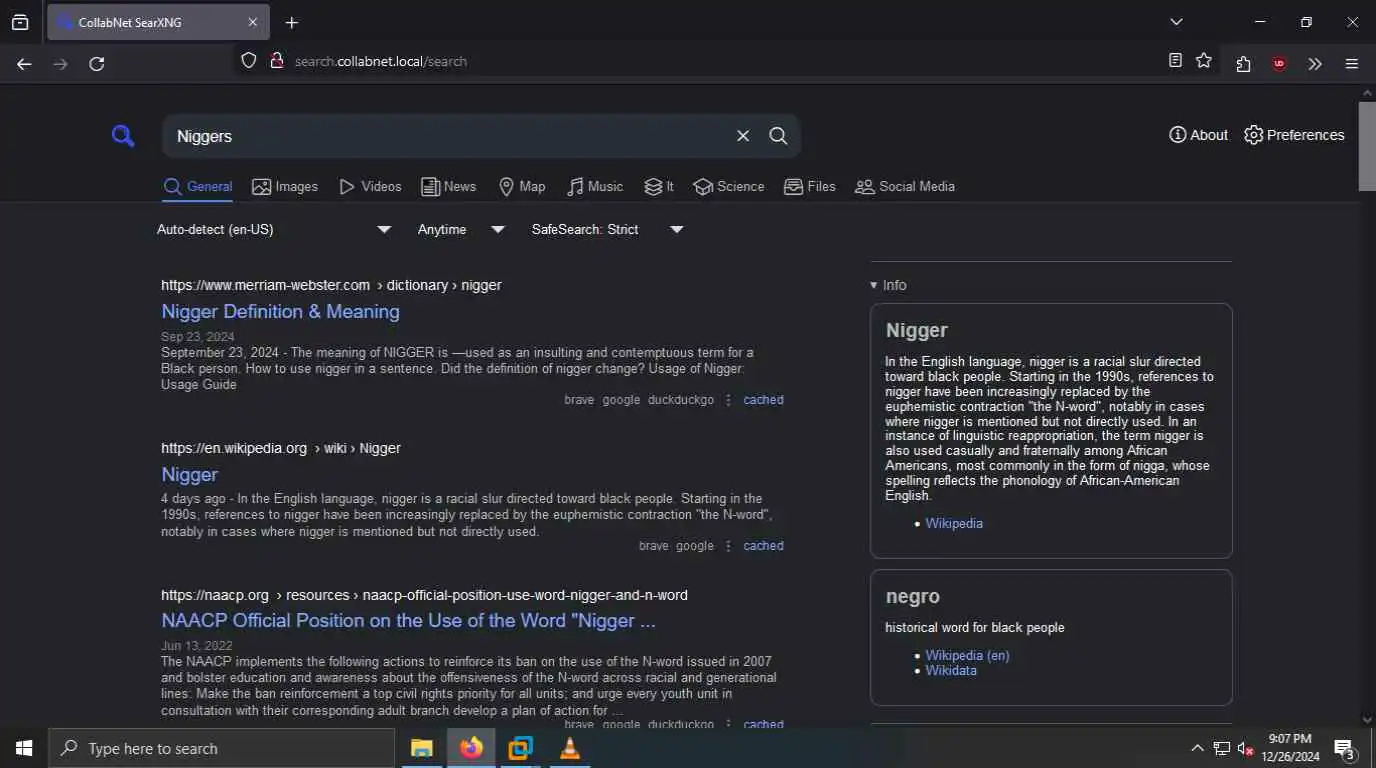Screen dimensions: 1376x768
Task: Open cached copy of the Wikipedia result
Action: [x=763, y=546]
